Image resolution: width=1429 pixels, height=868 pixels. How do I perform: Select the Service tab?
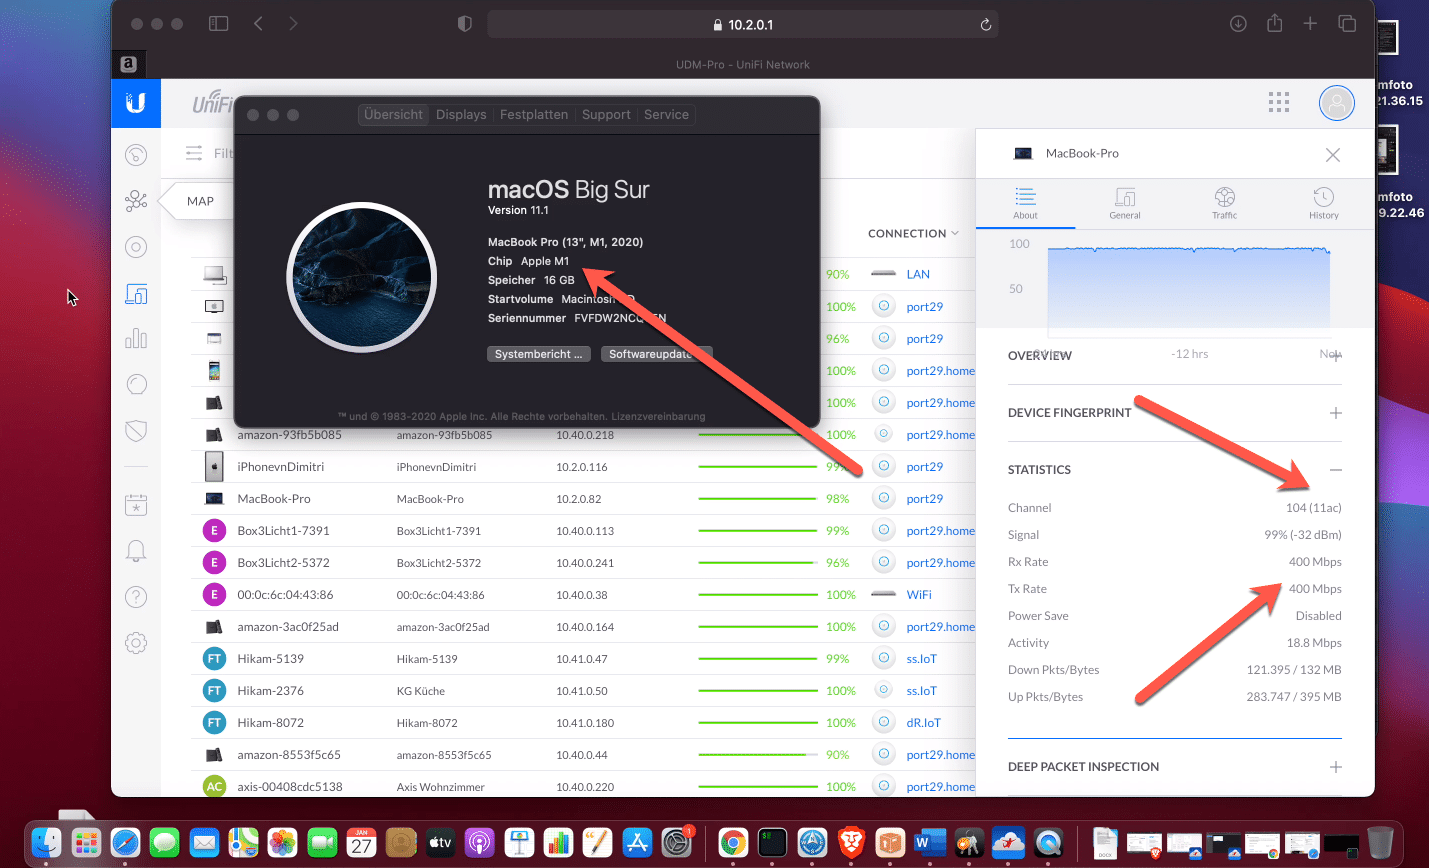click(x=666, y=115)
